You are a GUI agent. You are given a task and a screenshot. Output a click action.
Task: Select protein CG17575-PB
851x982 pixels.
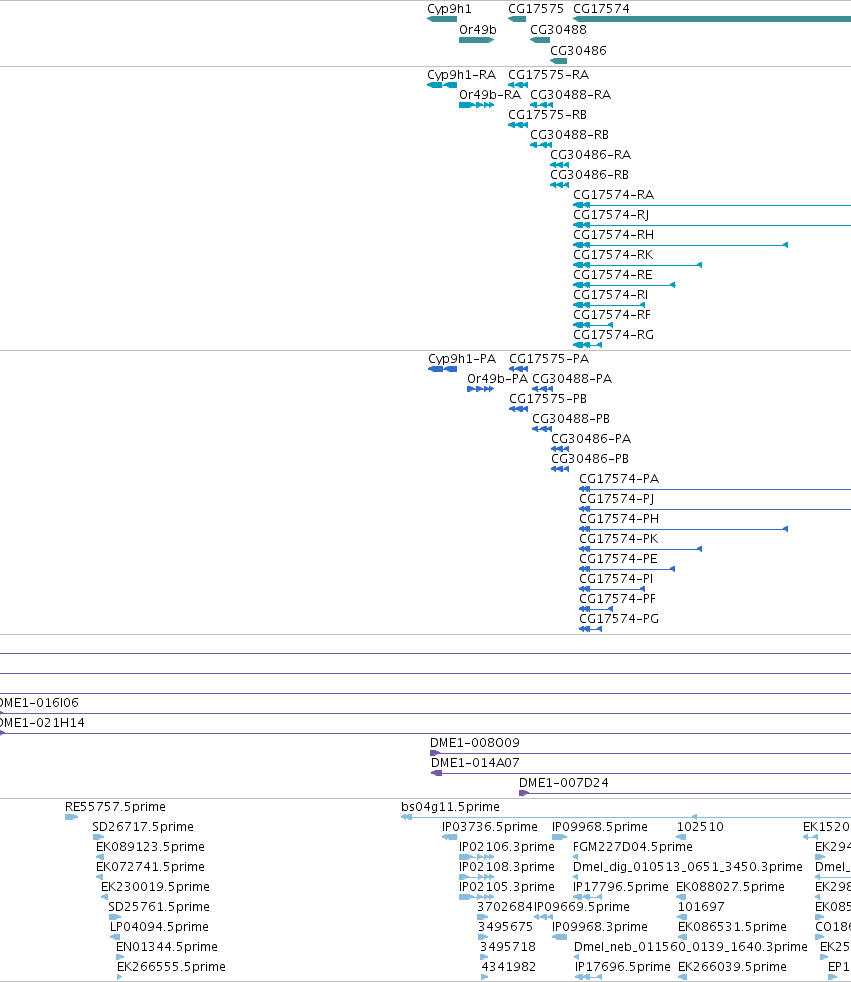coord(548,399)
